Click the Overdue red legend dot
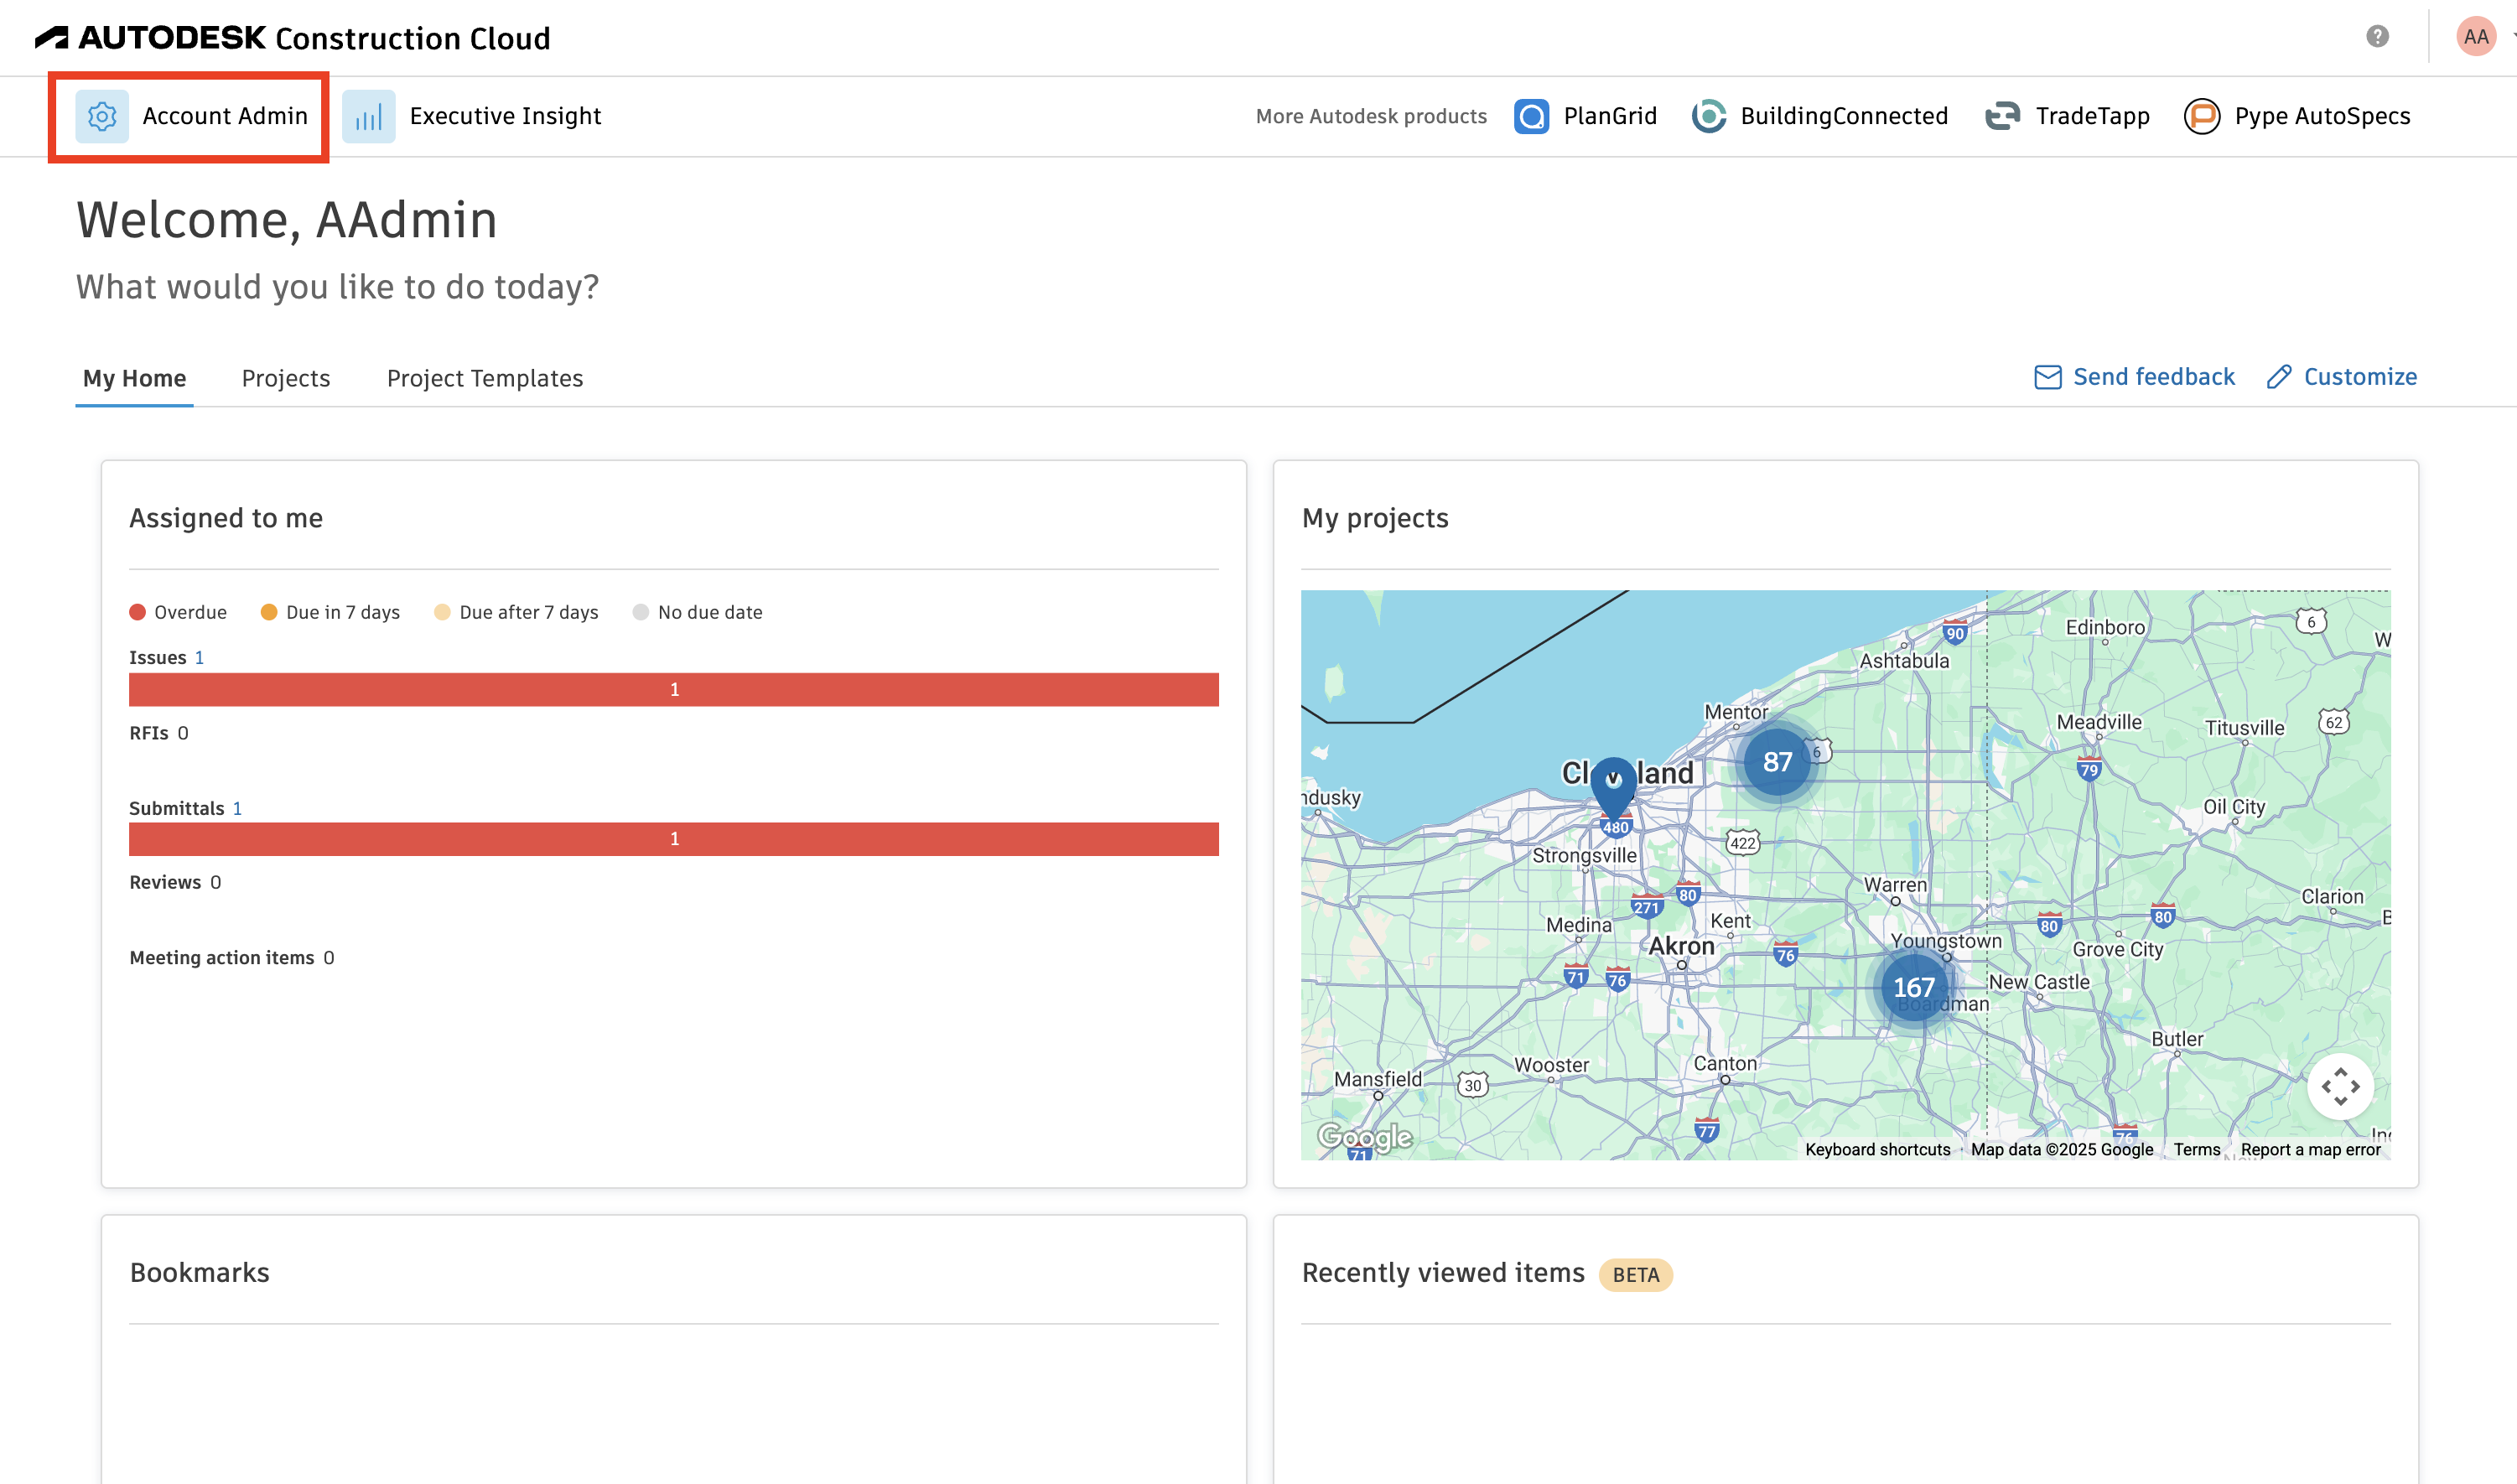This screenshot has height=1484, width=2517. coord(138,612)
